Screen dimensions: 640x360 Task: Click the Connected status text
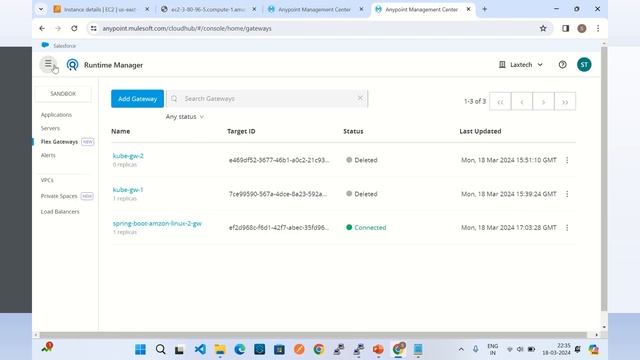pos(370,227)
